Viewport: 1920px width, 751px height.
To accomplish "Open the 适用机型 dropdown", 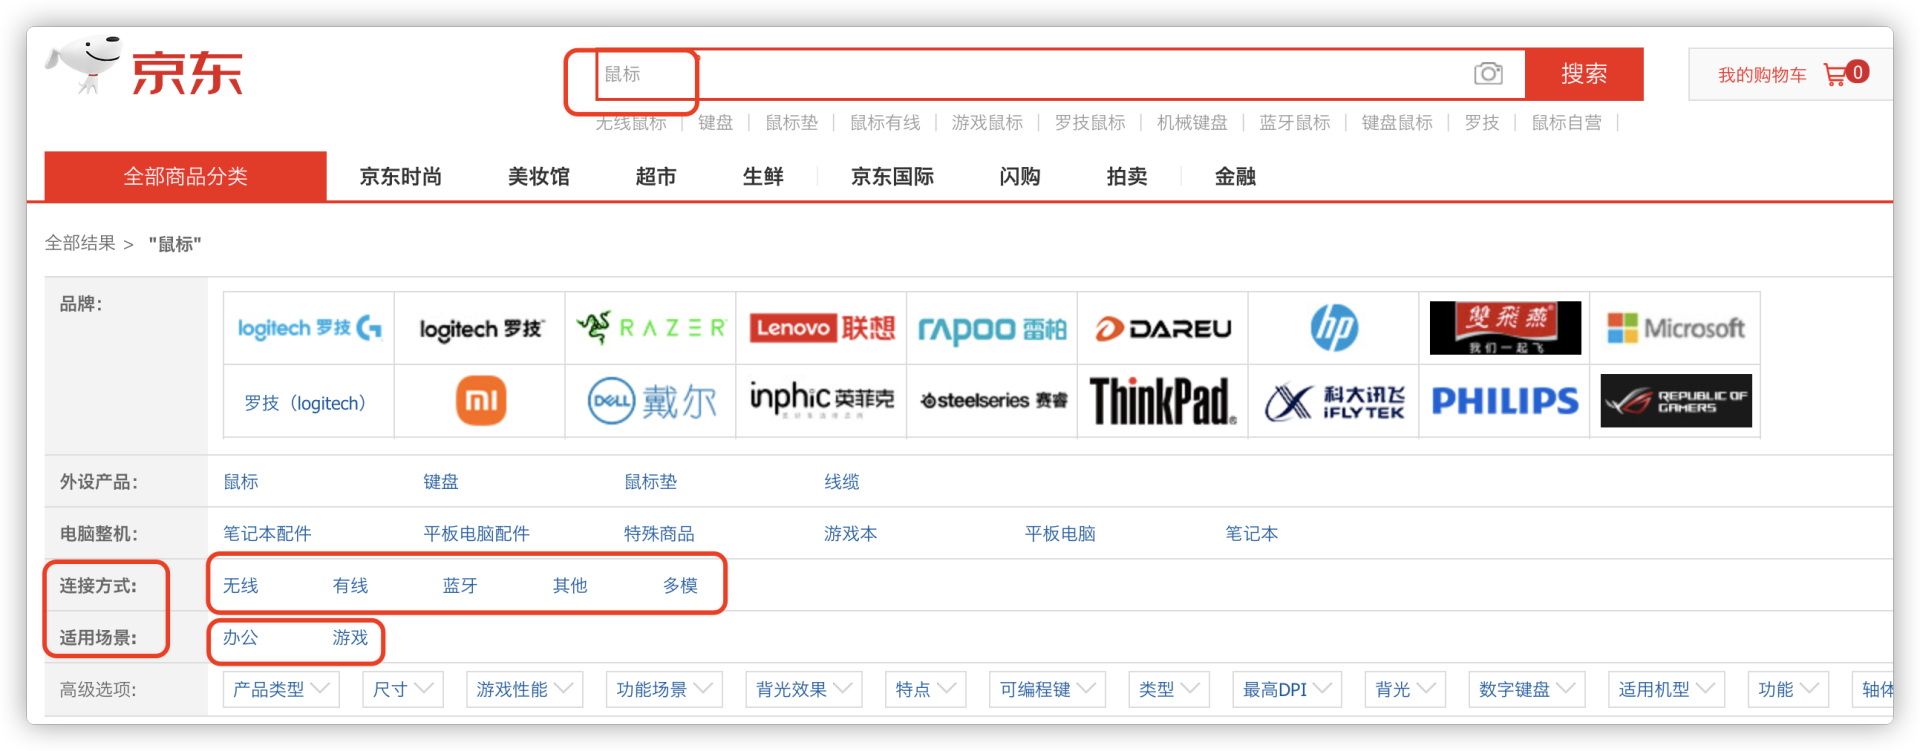I will pos(1667,689).
